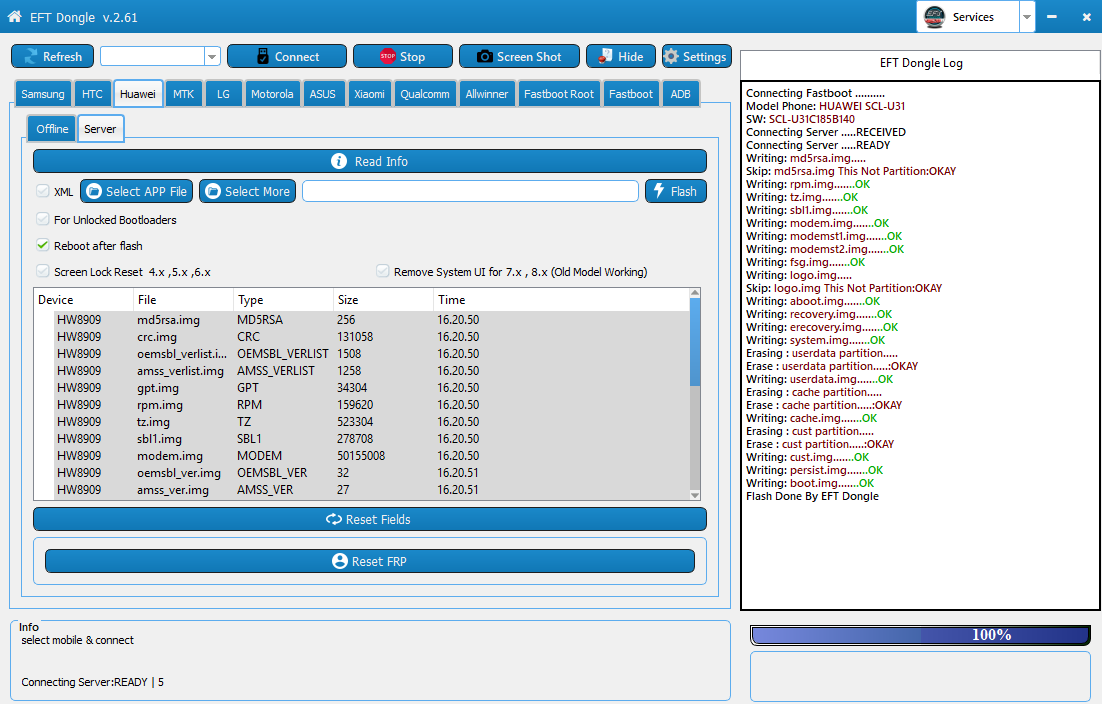Click the Read Info button
This screenshot has height=704, width=1102.
[369, 161]
